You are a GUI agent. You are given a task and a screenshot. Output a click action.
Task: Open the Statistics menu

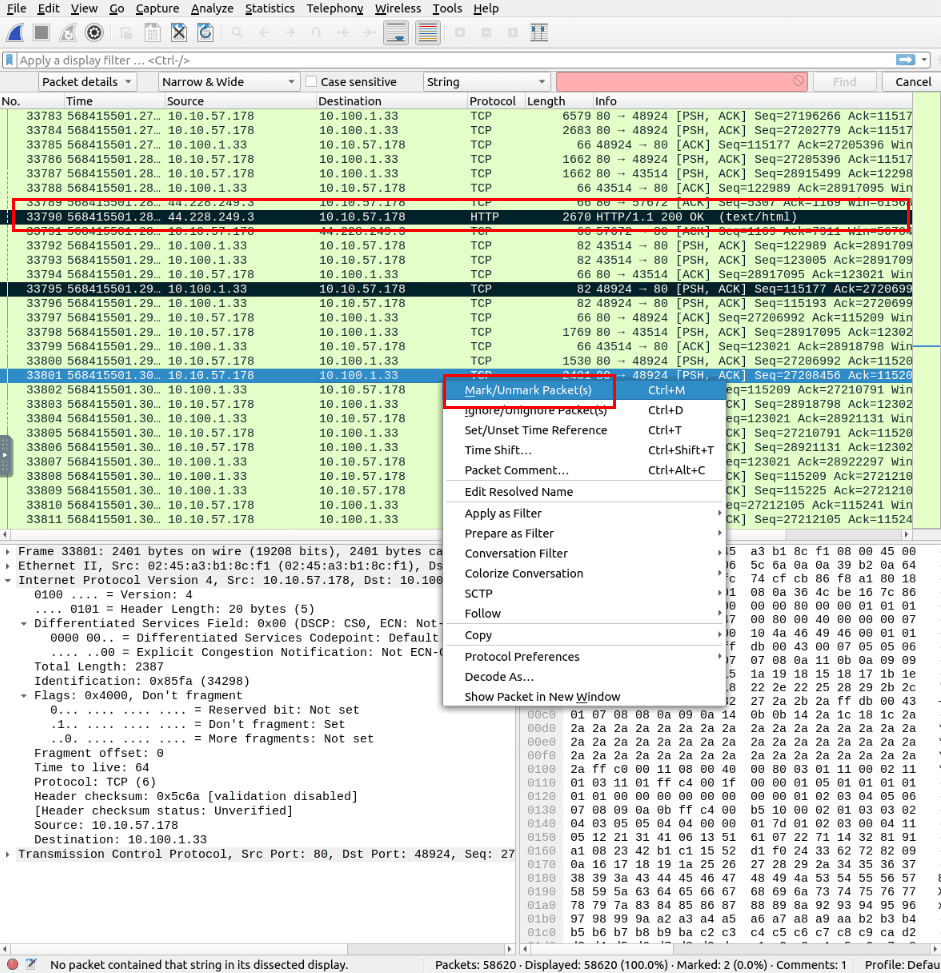270,9
